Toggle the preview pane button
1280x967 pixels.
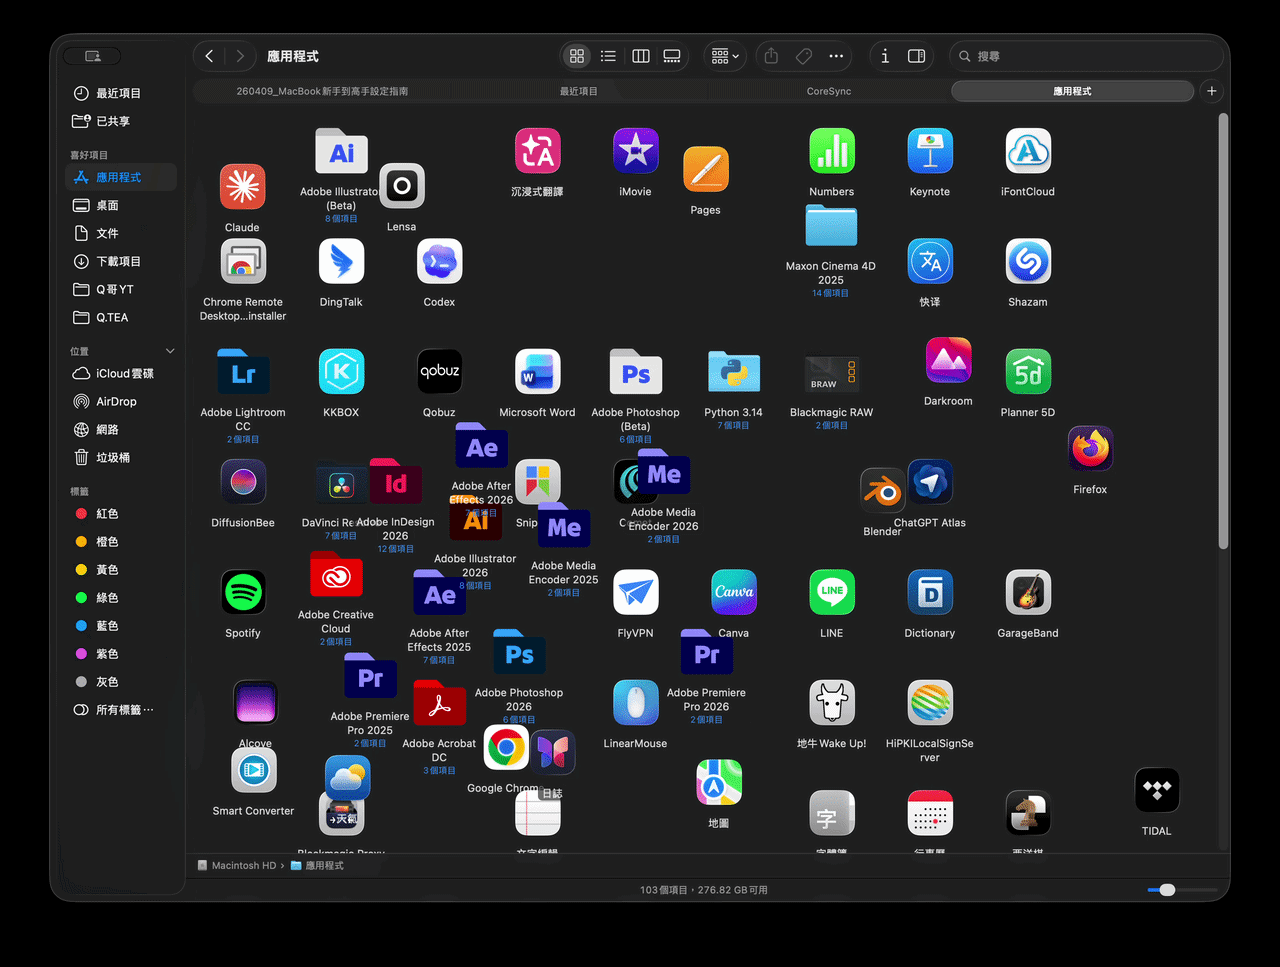916,56
